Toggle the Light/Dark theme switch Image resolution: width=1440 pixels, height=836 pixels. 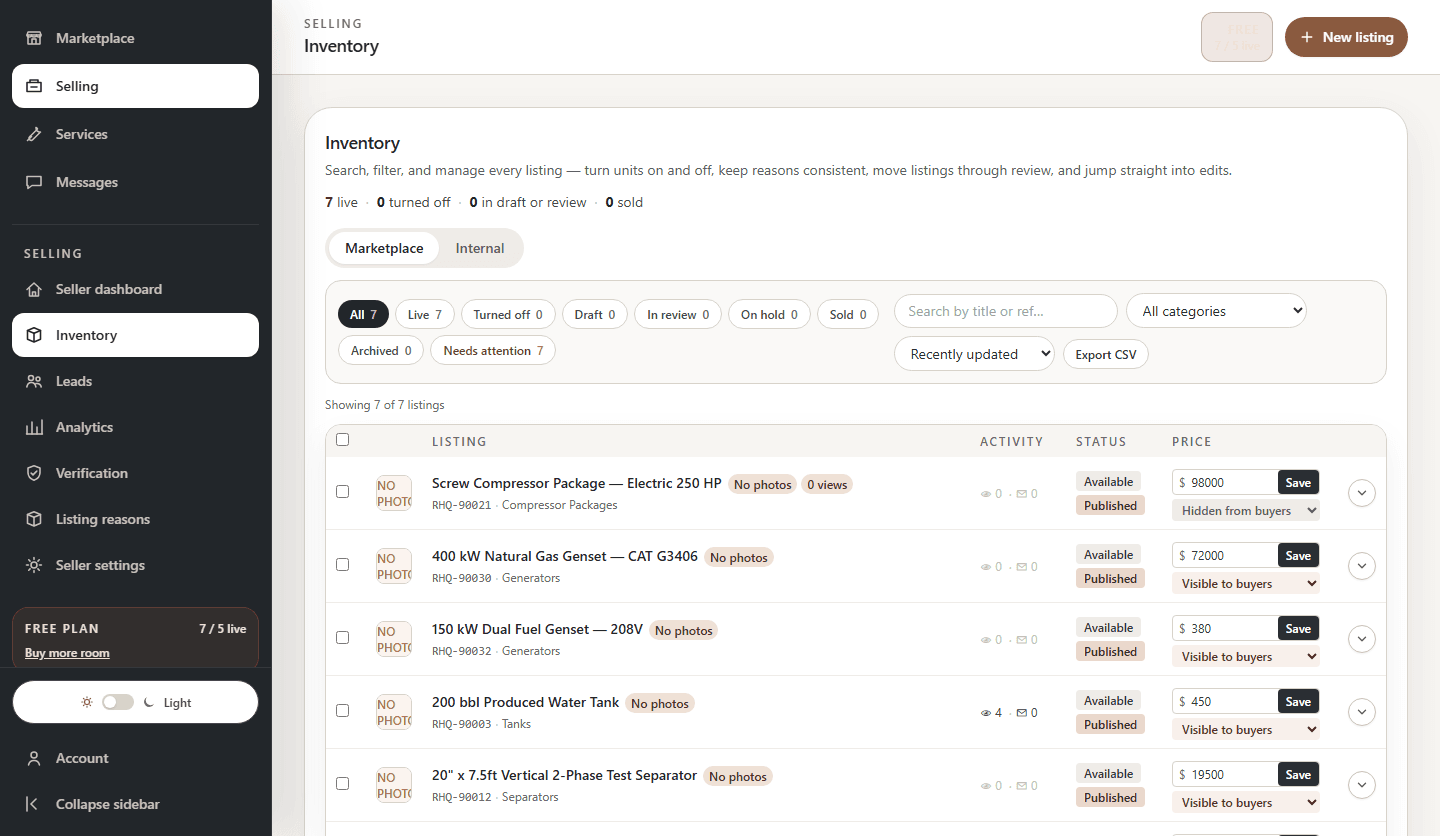point(118,702)
